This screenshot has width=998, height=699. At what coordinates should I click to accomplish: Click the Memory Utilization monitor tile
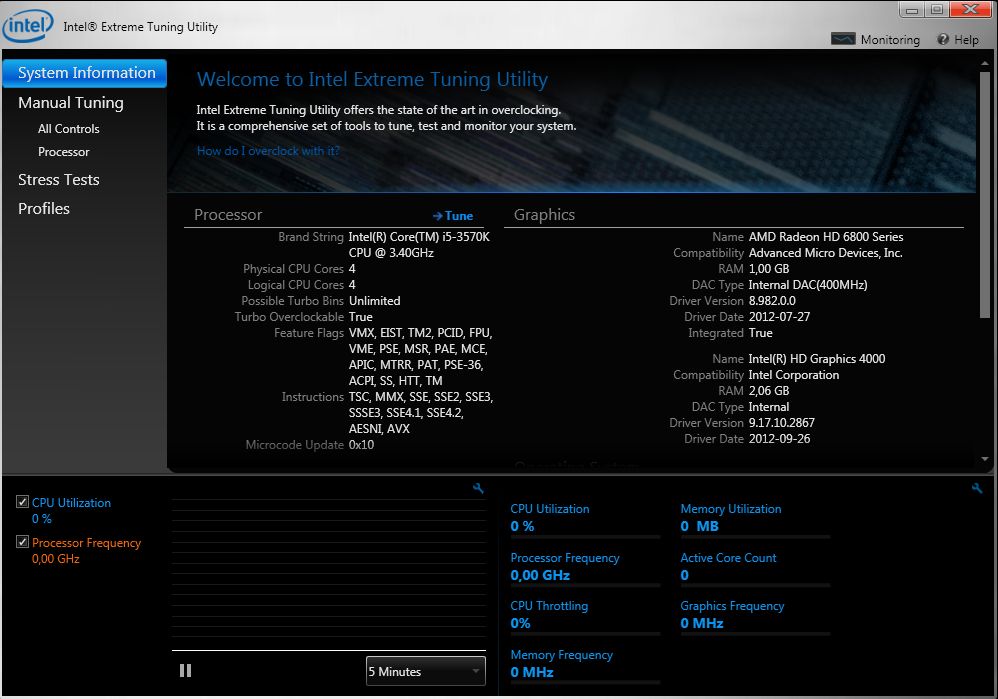(755, 518)
